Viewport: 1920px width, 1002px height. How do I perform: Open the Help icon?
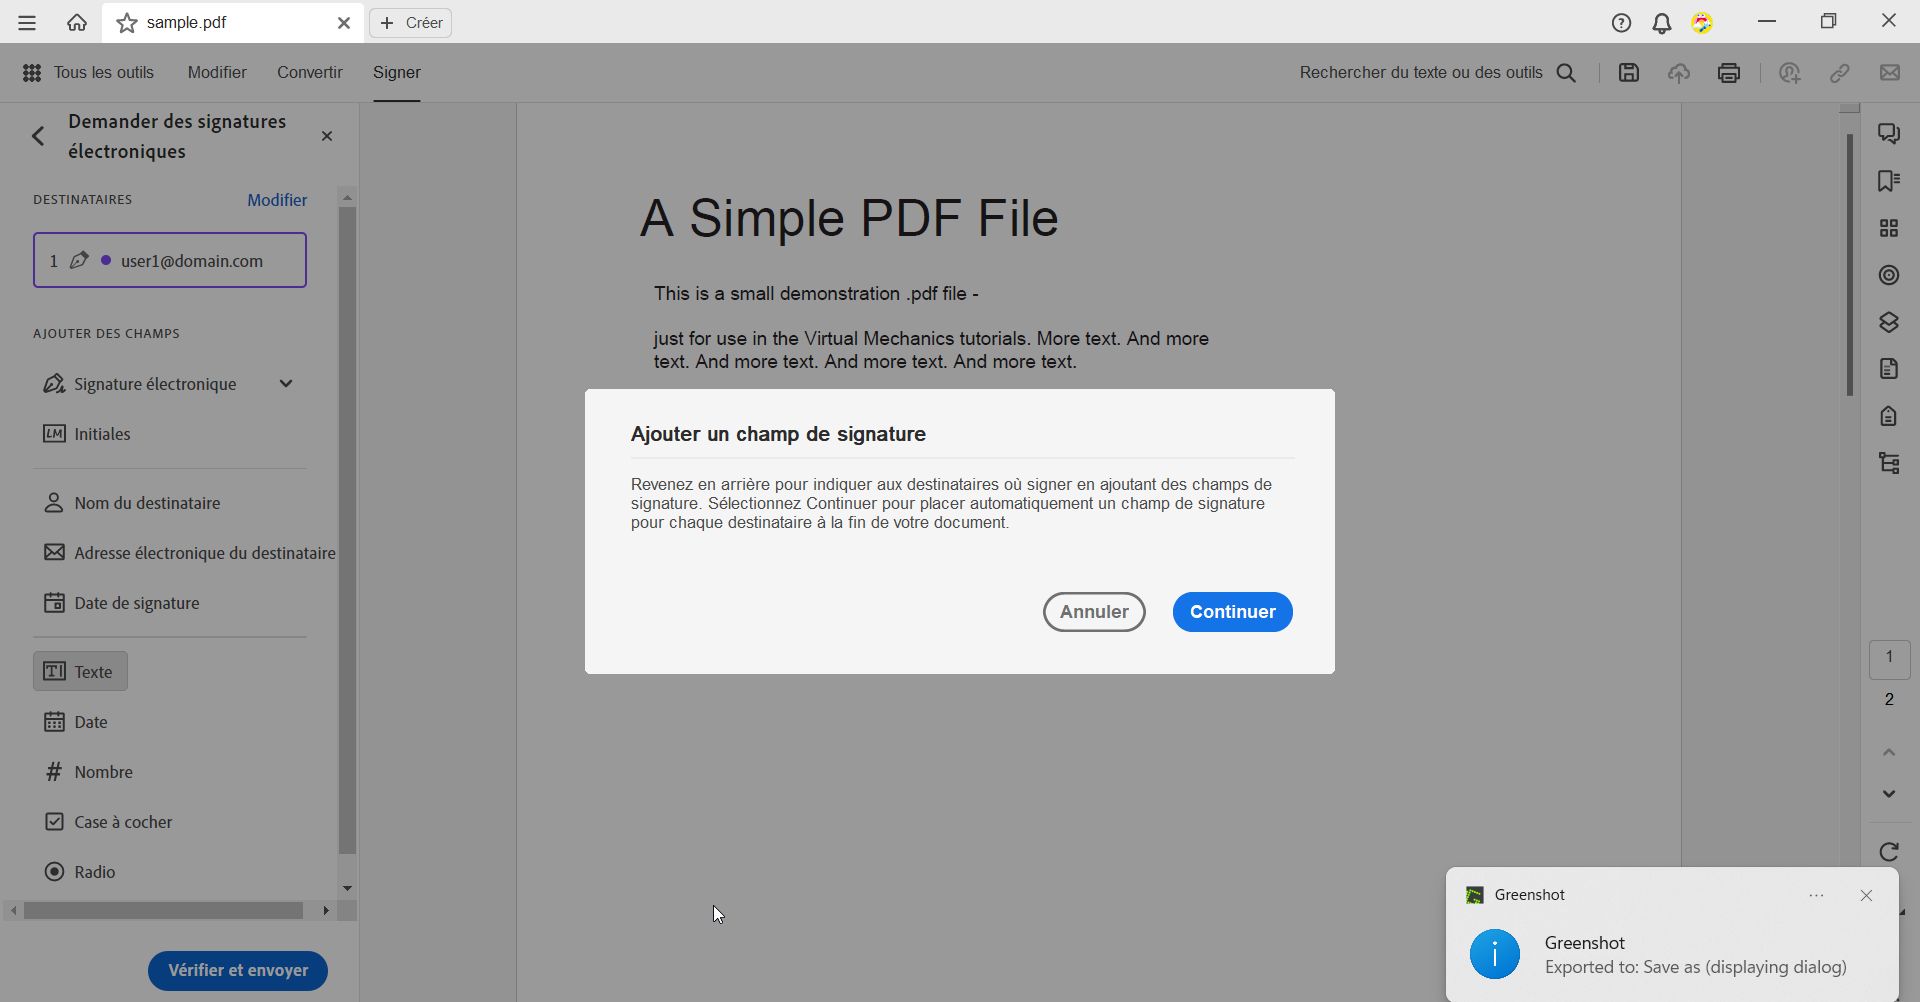click(1621, 23)
